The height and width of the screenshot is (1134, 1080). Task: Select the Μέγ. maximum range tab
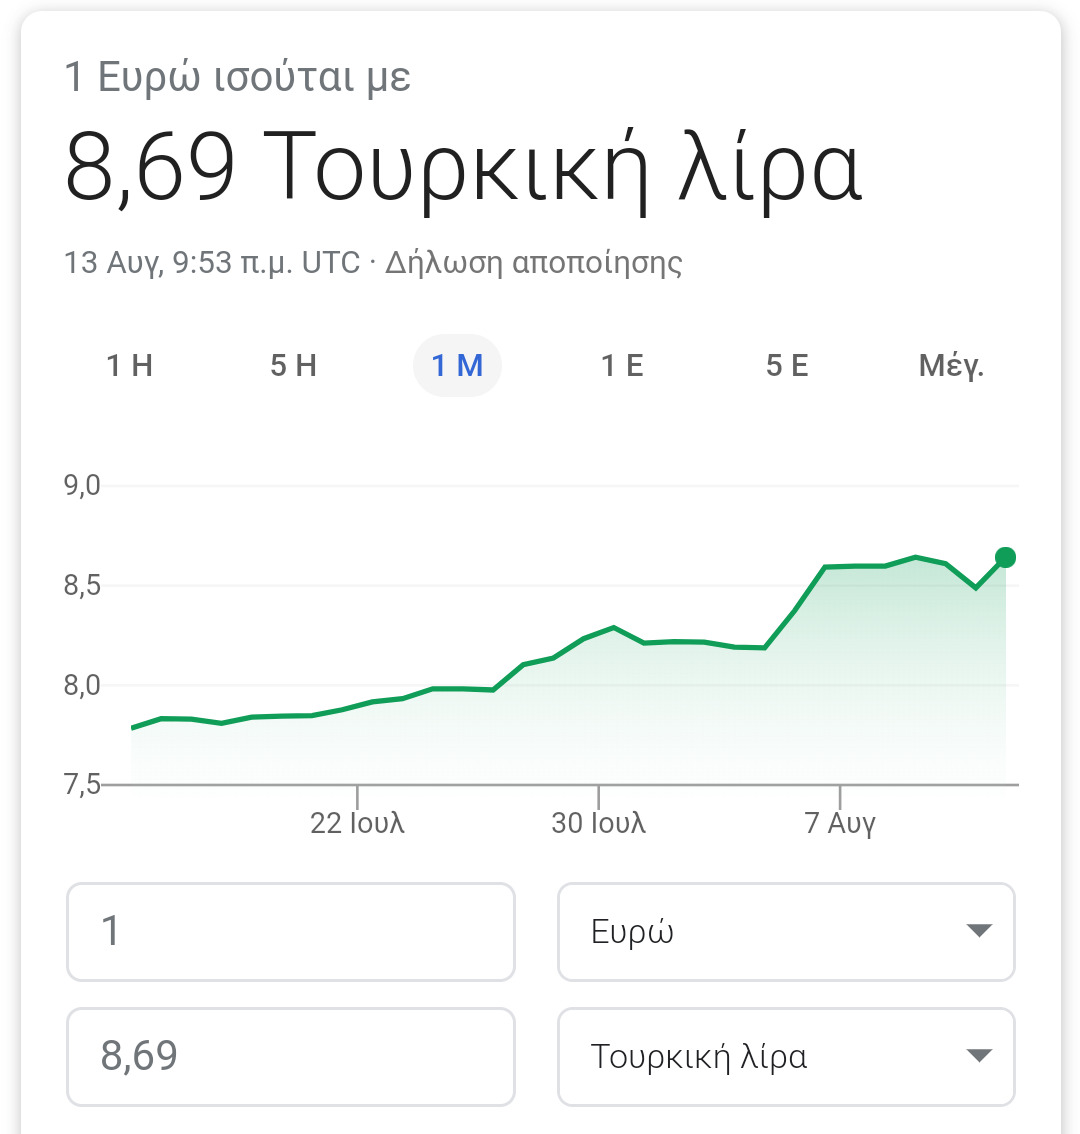pos(951,366)
